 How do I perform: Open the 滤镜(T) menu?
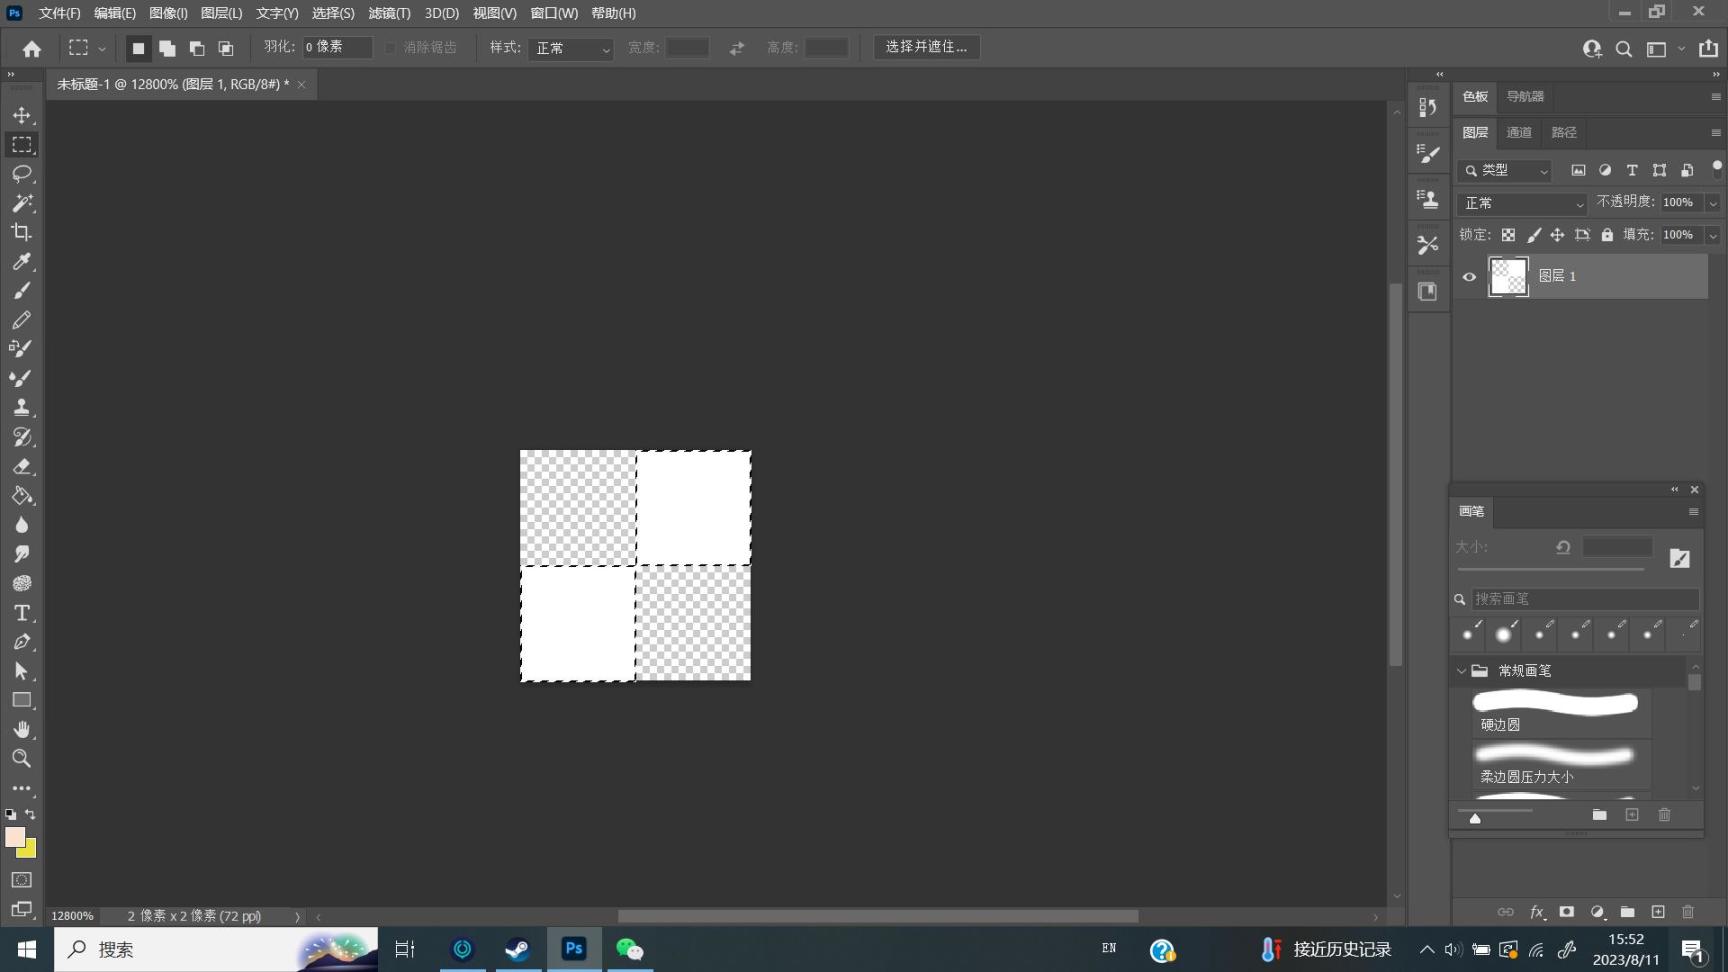(x=389, y=13)
